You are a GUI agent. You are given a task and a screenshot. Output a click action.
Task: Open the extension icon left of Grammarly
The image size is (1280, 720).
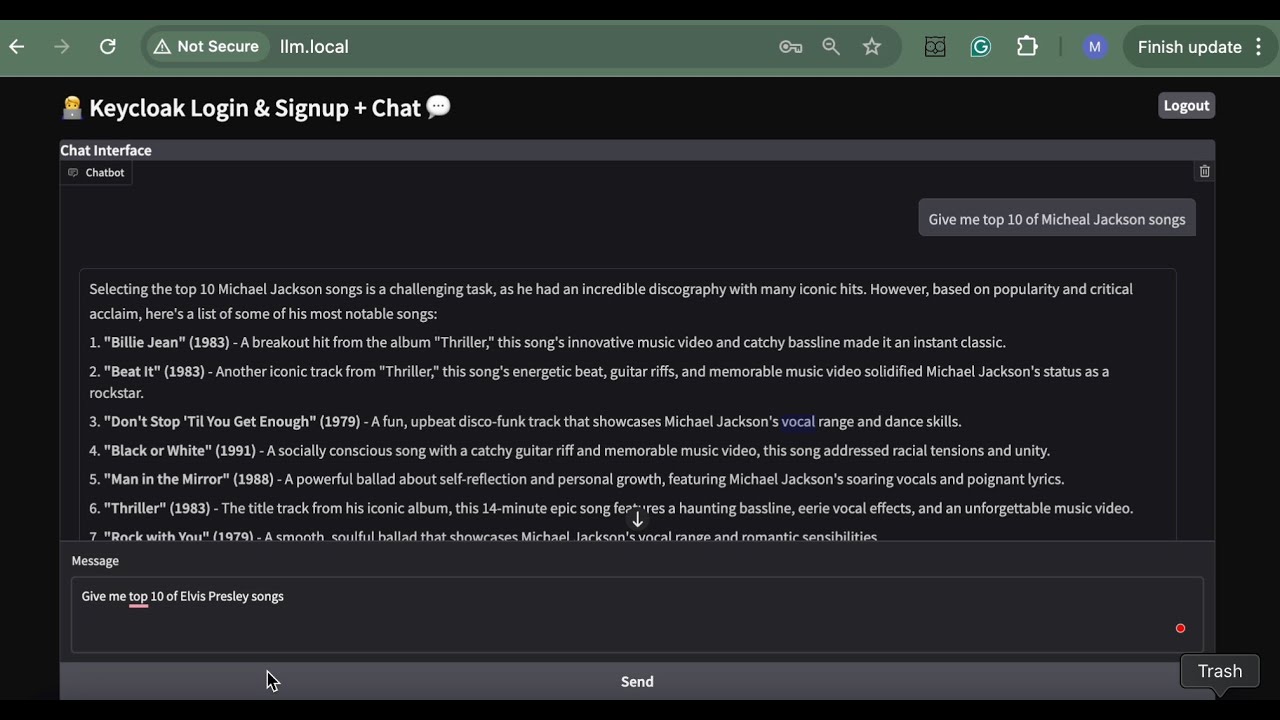935,47
